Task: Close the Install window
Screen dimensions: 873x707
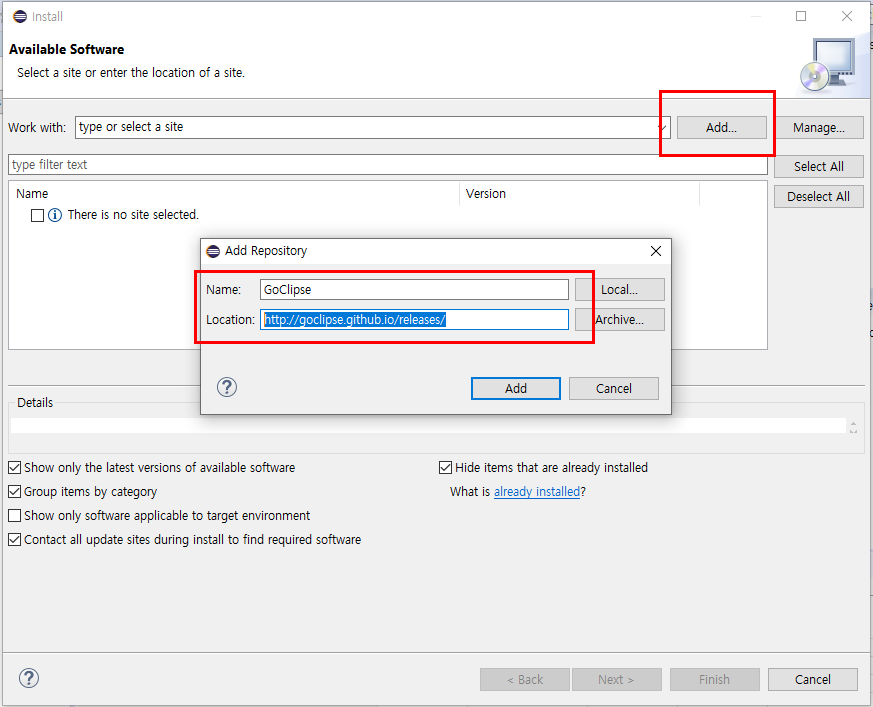Action: pos(847,16)
